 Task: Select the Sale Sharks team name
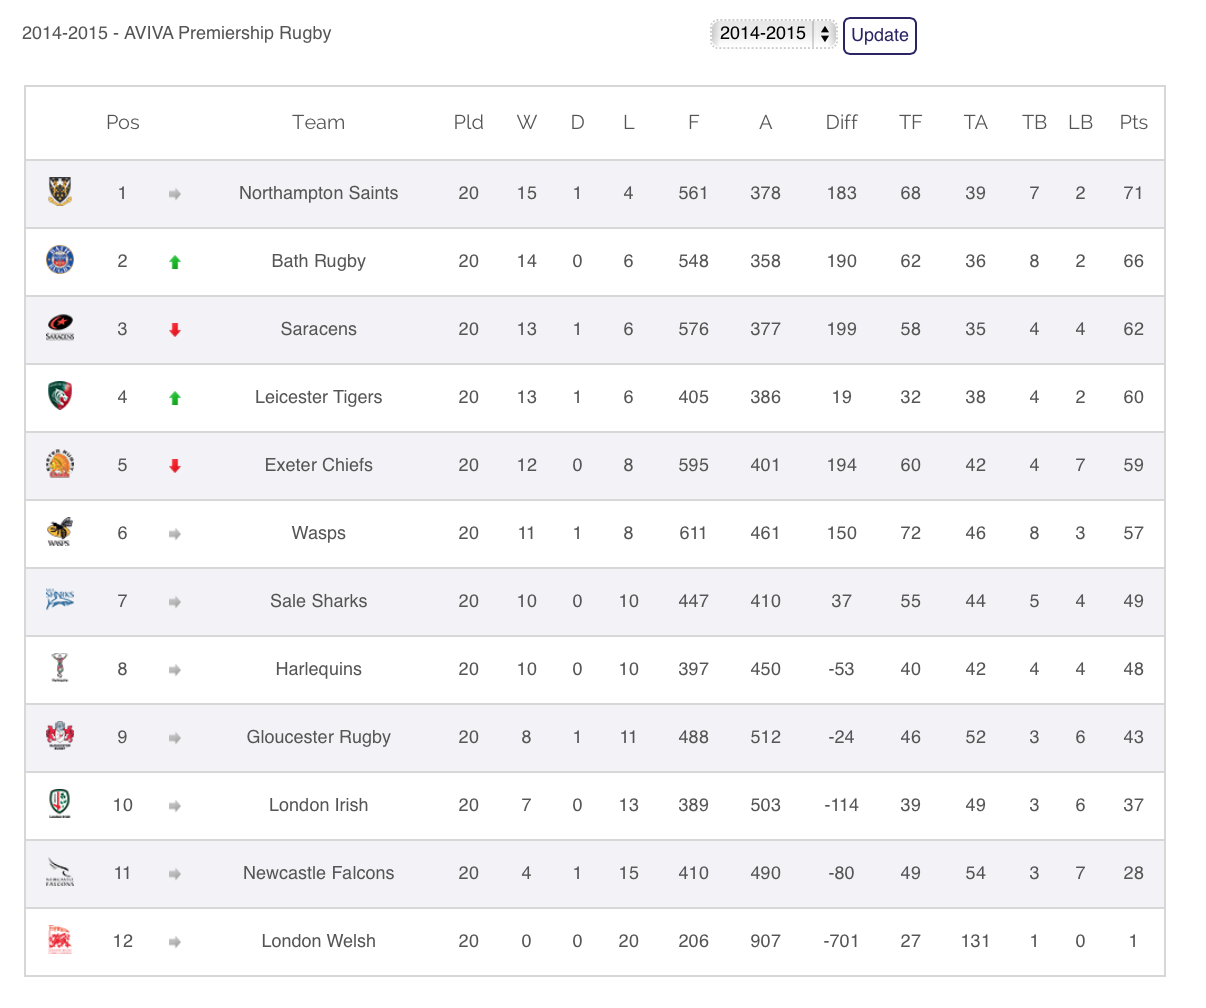[x=318, y=601]
